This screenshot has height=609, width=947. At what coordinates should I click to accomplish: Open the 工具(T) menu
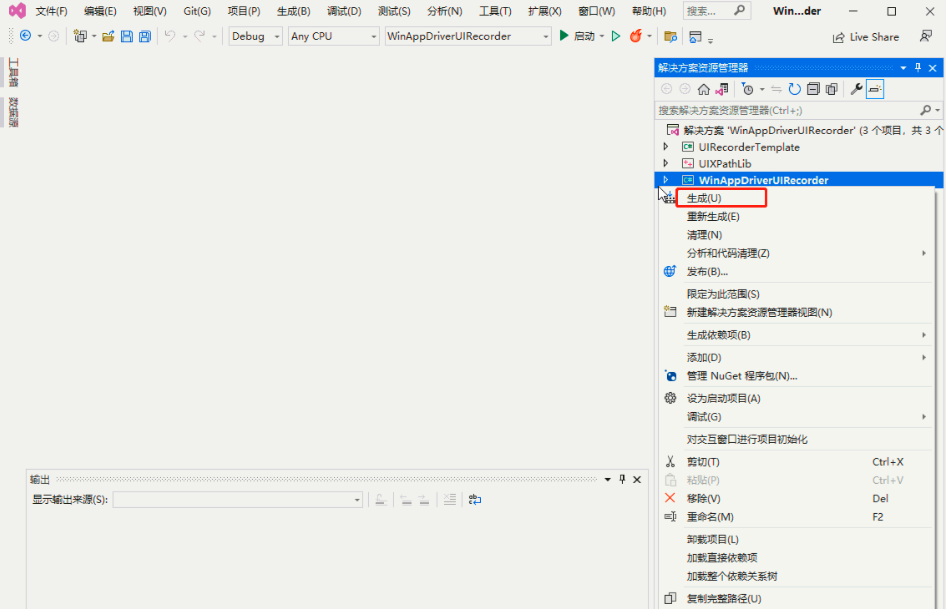click(495, 11)
